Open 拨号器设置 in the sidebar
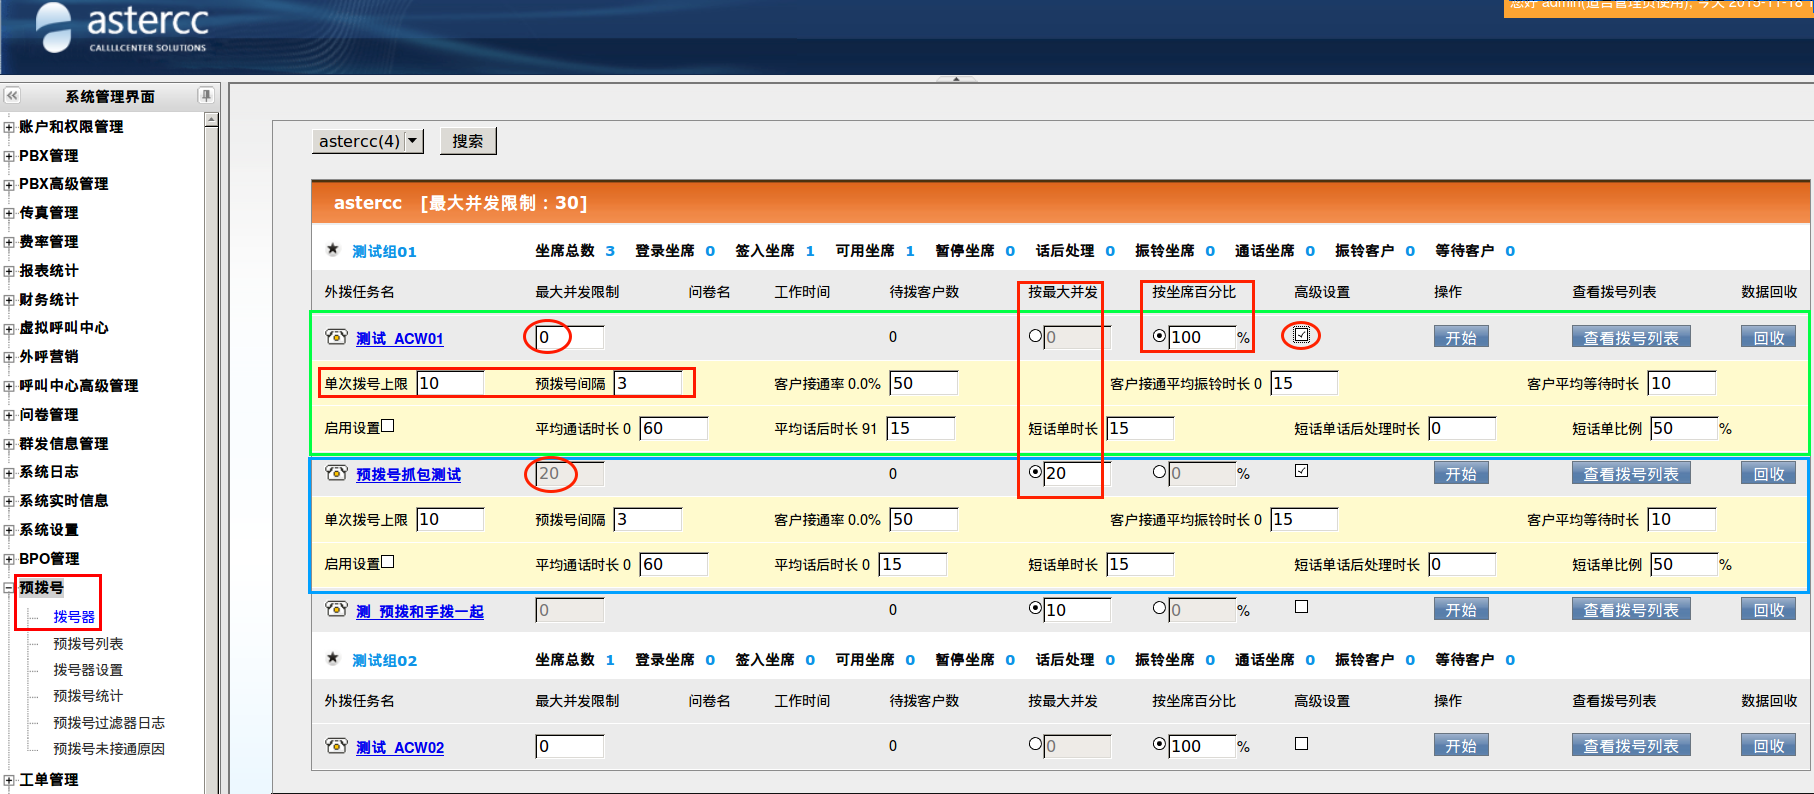This screenshot has width=1814, height=794. coord(88,670)
